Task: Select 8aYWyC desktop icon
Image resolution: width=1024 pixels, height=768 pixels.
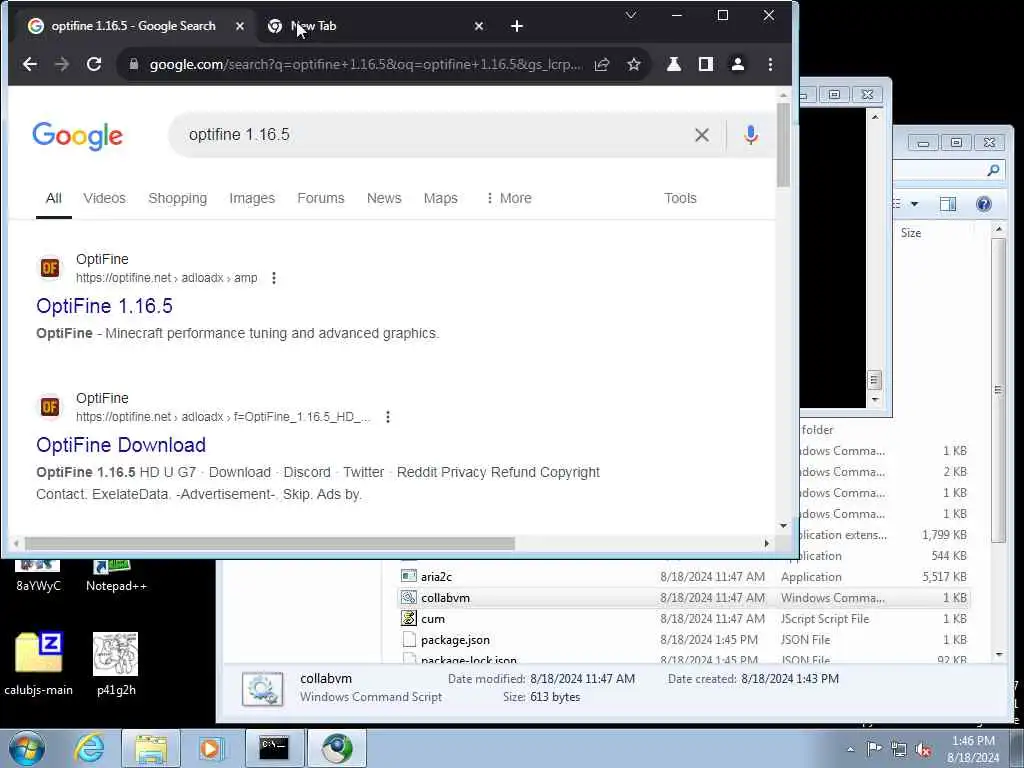Action: click(x=39, y=576)
